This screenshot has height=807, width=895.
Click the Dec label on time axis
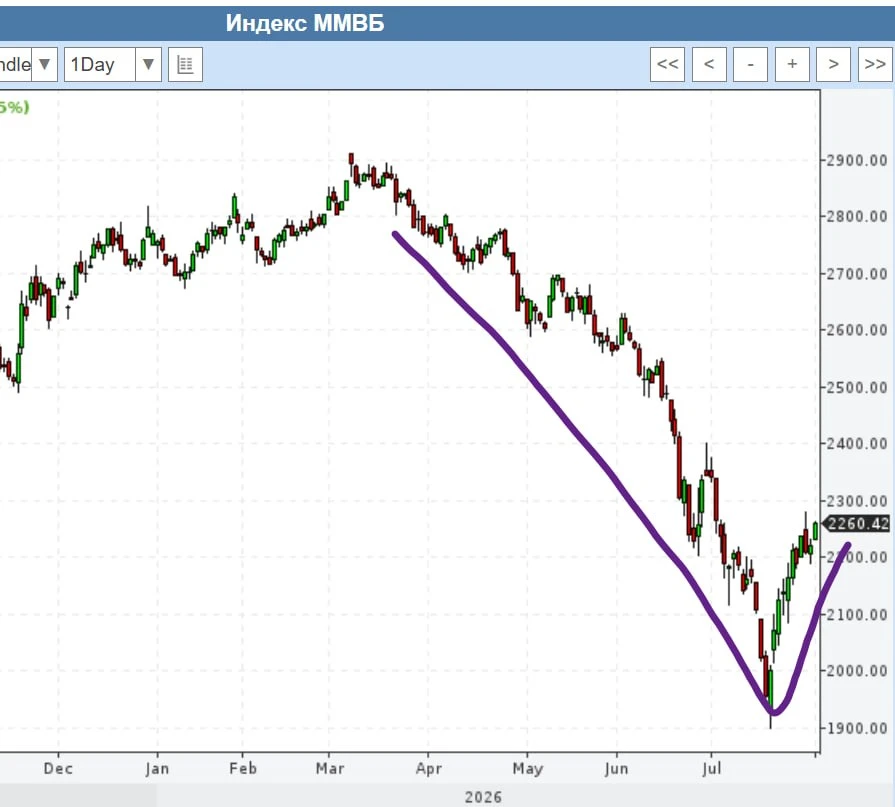coord(58,768)
